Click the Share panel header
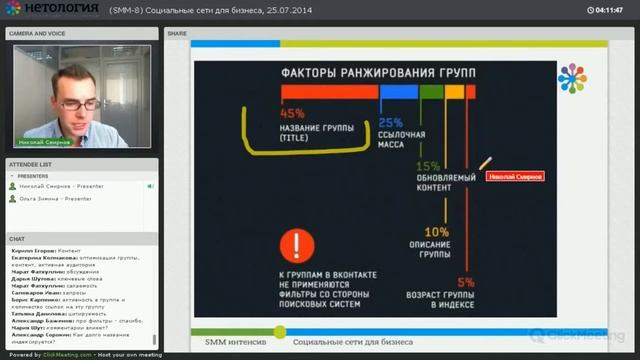This screenshot has width=640, height=360. click(399, 33)
